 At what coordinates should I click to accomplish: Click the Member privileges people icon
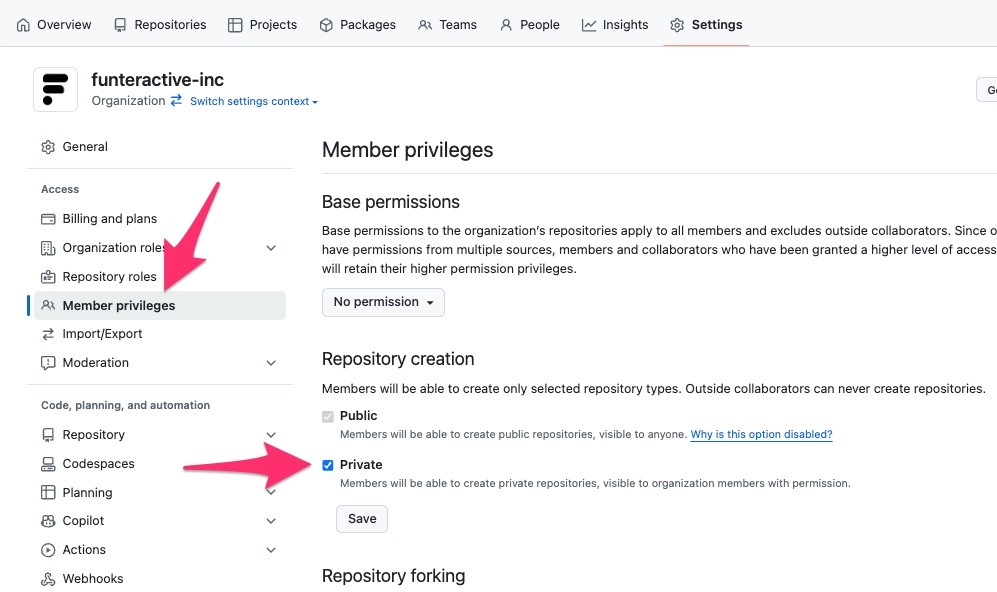point(48,305)
